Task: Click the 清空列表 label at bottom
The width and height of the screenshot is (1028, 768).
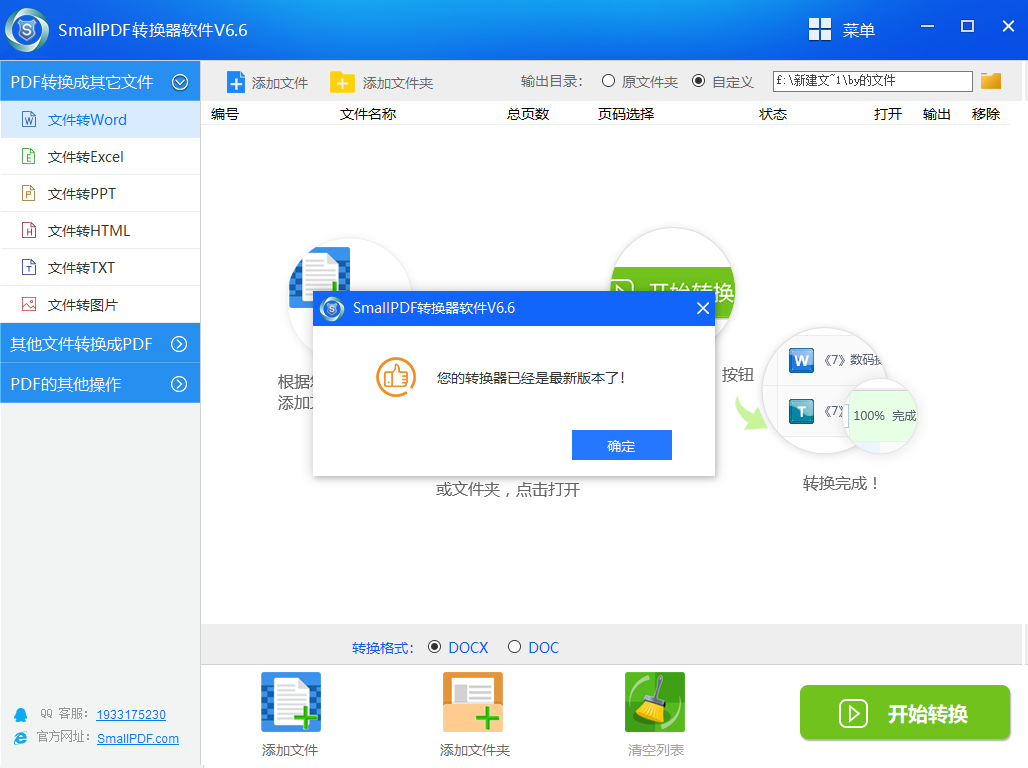Action: [x=656, y=750]
